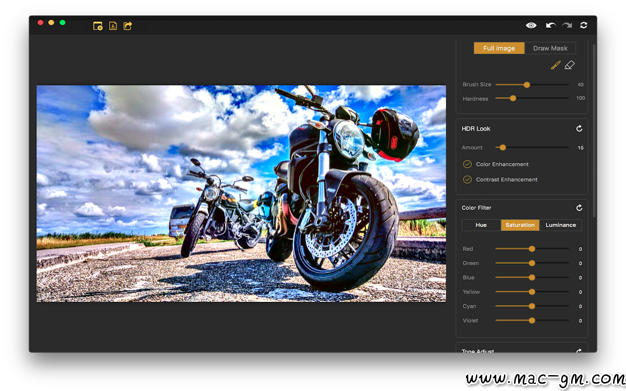Click the reset all refresh icon
626x391 pixels.
pos(583,26)
